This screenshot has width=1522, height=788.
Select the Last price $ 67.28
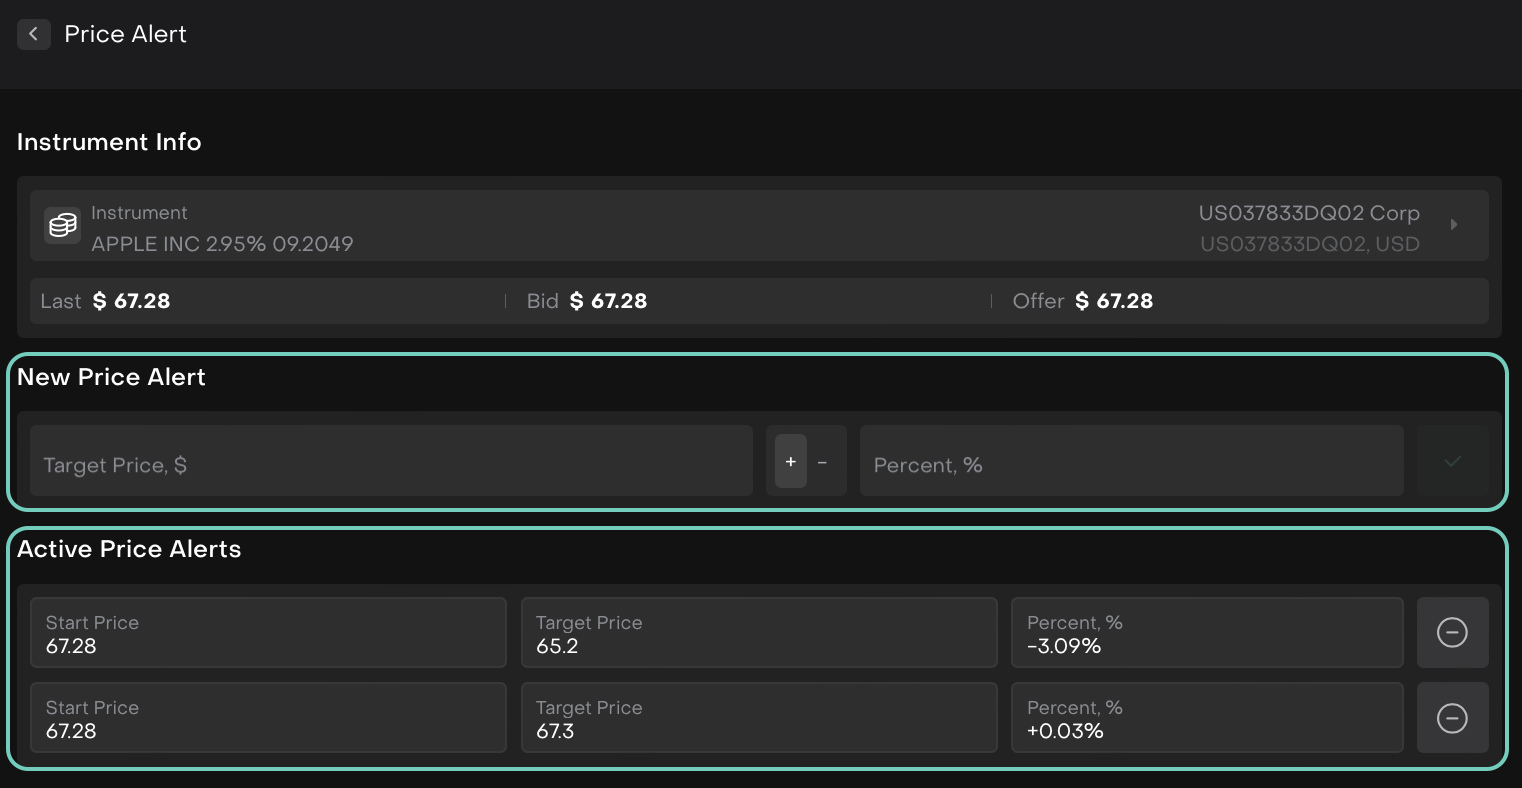131,301
